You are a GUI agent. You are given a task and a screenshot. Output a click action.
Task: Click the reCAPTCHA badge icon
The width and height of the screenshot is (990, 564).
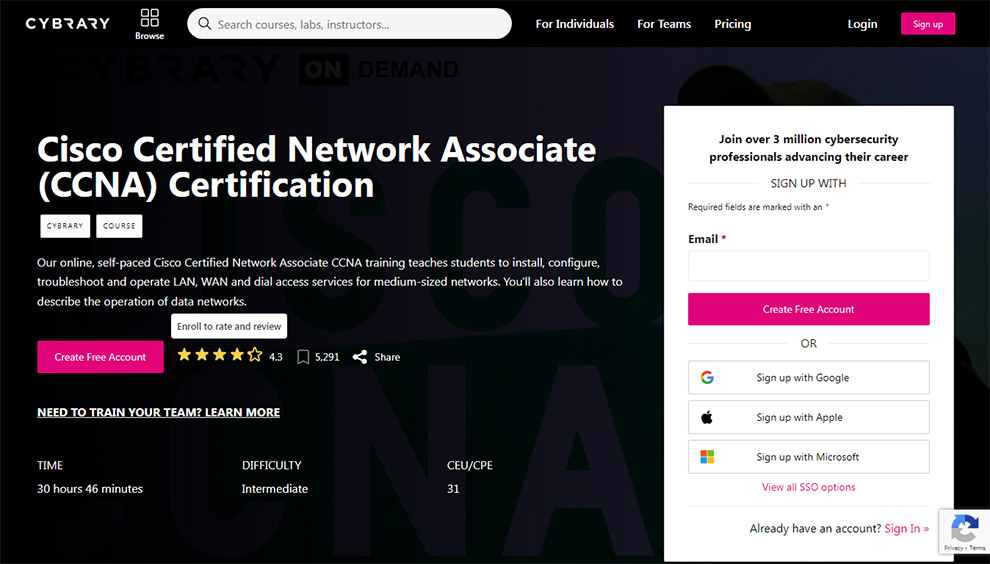click(x=964, y=528)
